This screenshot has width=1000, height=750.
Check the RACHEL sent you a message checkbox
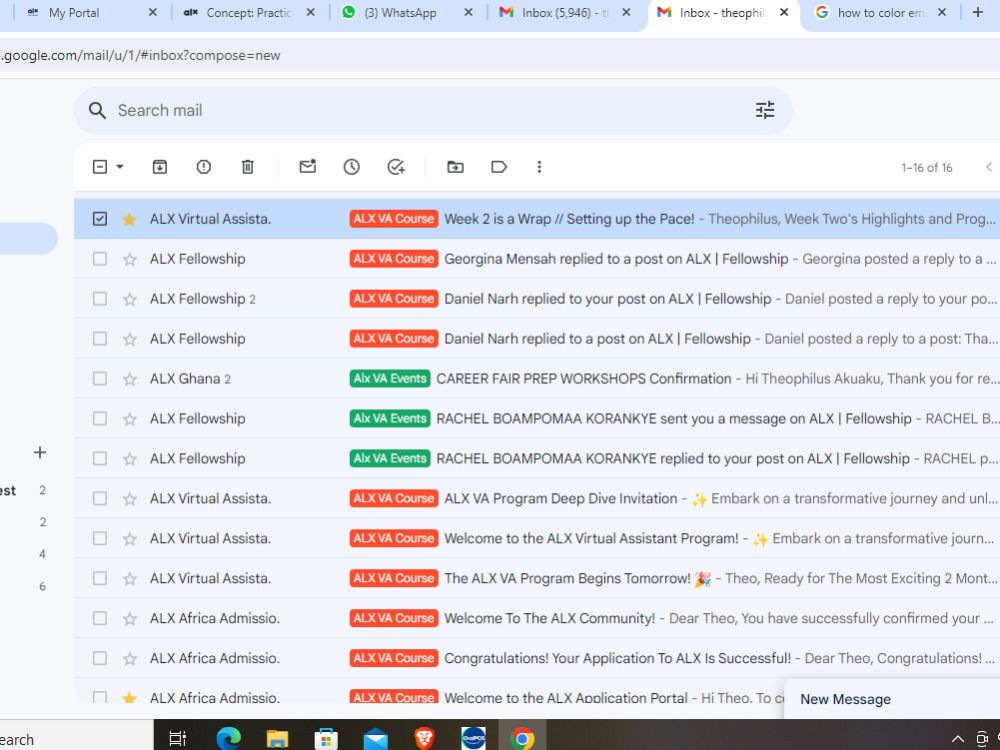pos(99,418)
